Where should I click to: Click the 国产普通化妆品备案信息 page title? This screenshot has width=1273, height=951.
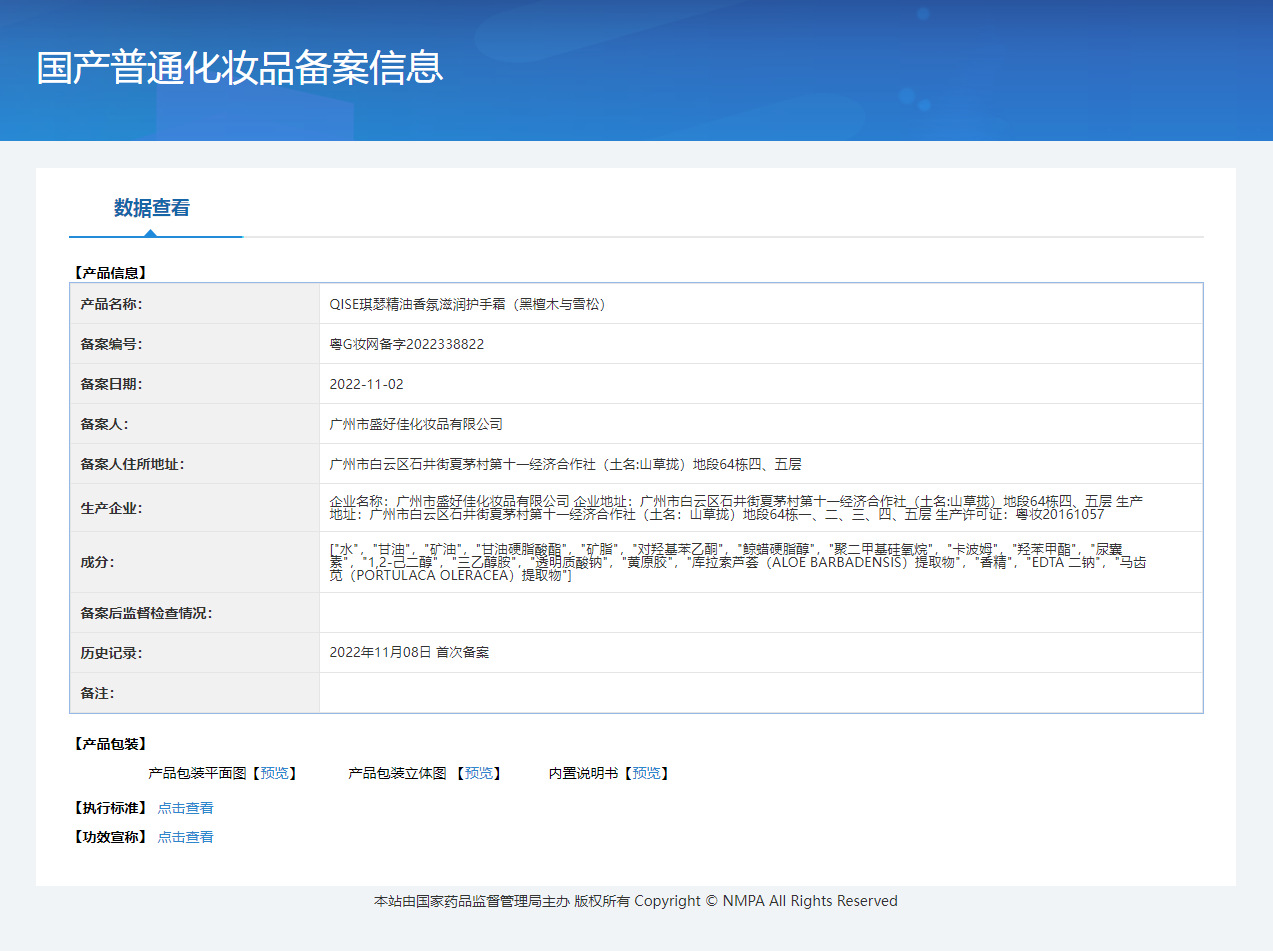pos(240,67)
